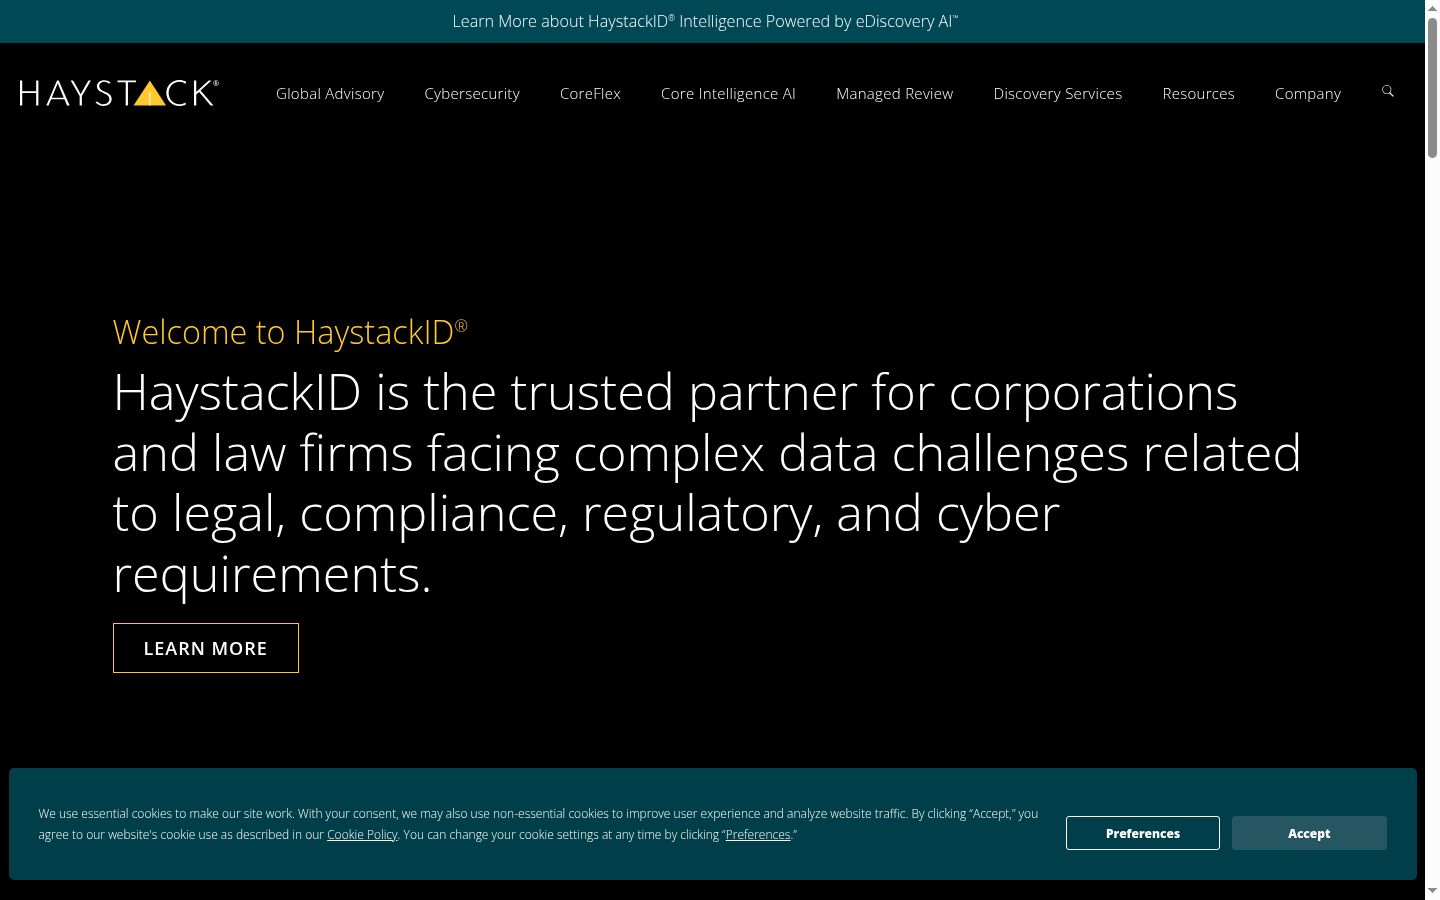The height and width of the screenshot is (900, 1440).
Task: Open the Resources menu
Action: pos(1198,93)
